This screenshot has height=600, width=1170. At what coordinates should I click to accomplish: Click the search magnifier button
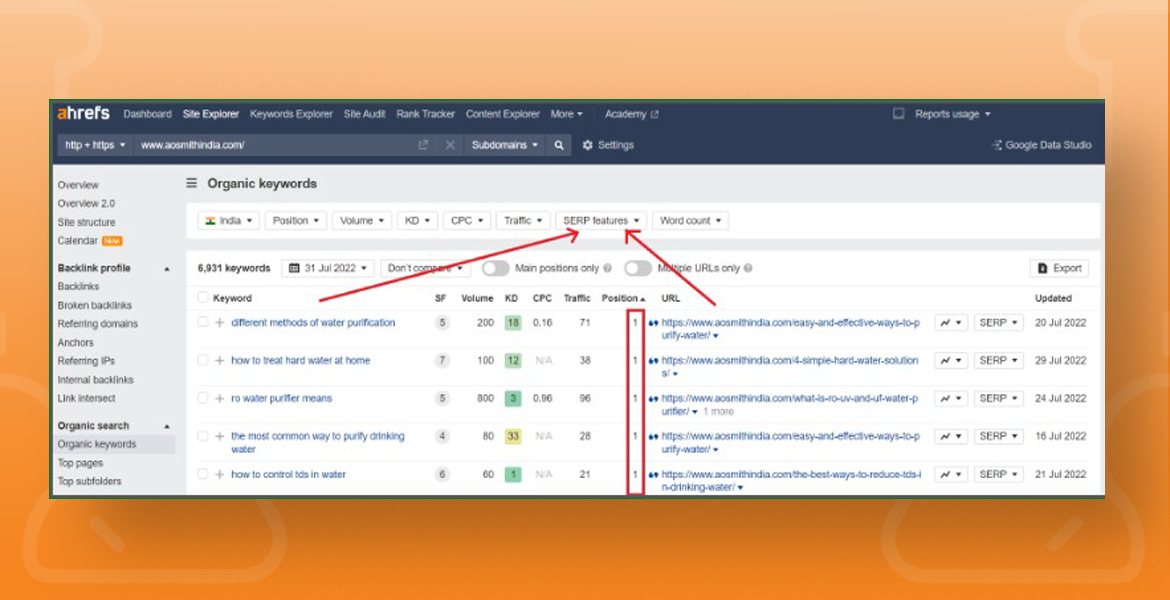(559, 146)
